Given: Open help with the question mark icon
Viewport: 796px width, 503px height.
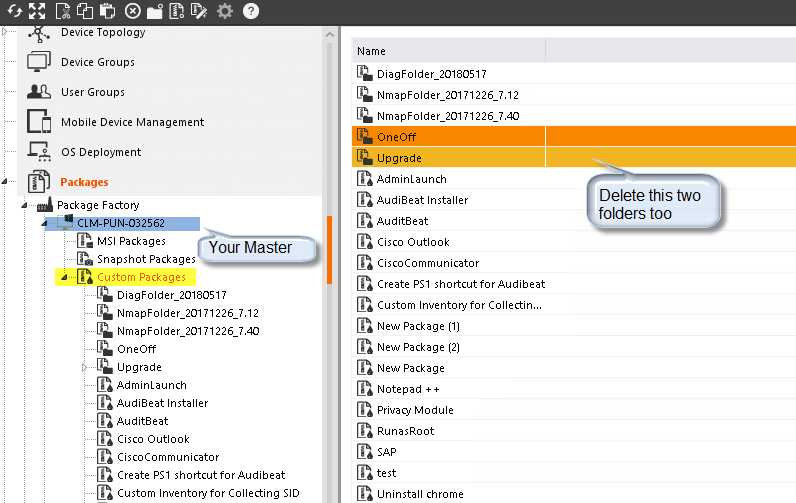Looking at the screenshot, I should 250,11.
